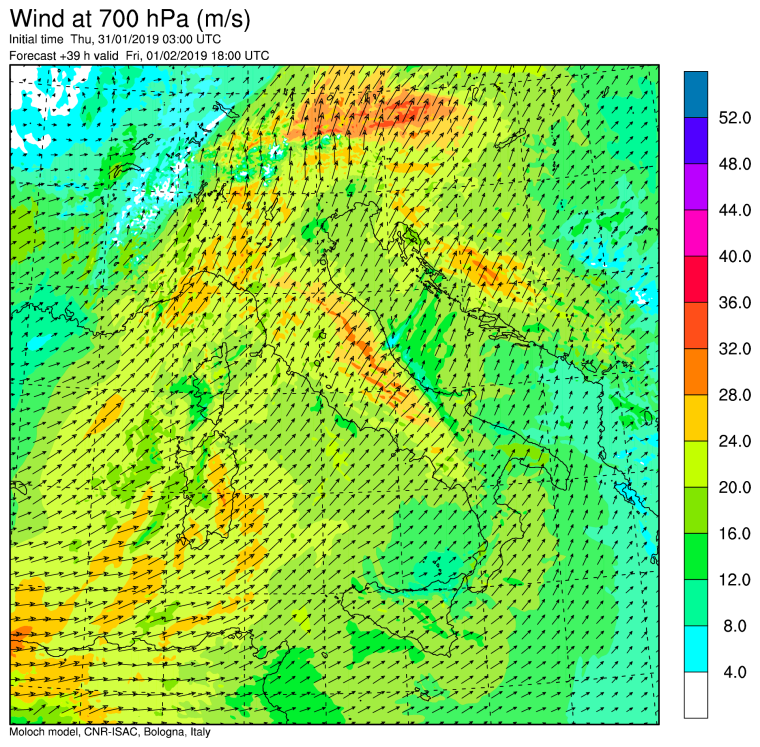Select the amber legend swatch between 24.0 and 28.0
Viewport: 760px width, 747px height.
click(696, 418)
